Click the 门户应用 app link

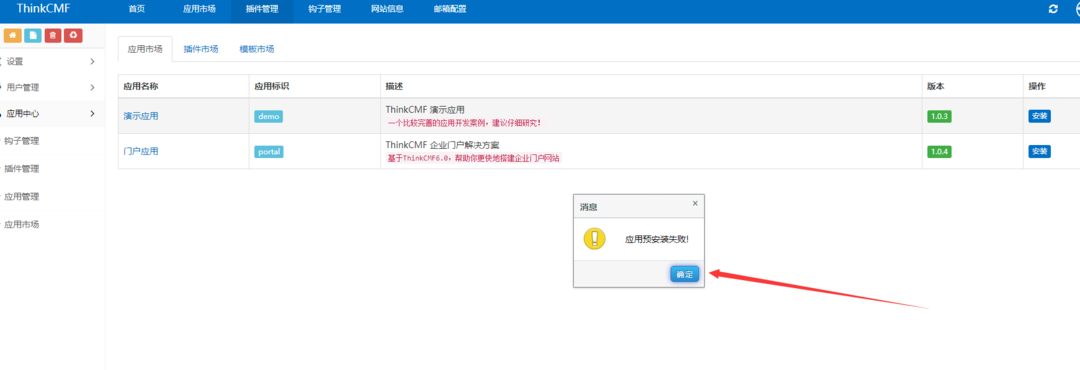click(x=141, y=151)
